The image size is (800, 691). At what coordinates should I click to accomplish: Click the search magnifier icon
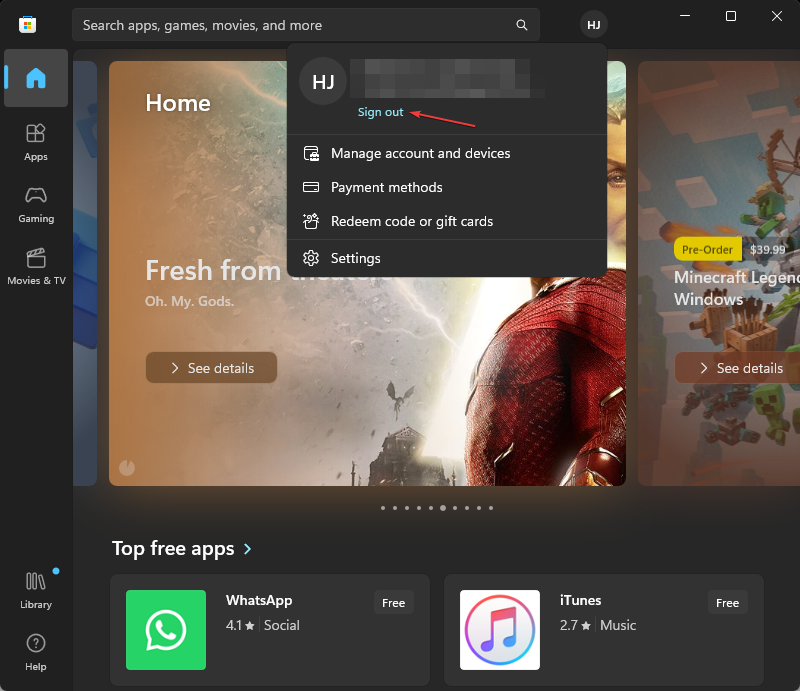point(521,25)
